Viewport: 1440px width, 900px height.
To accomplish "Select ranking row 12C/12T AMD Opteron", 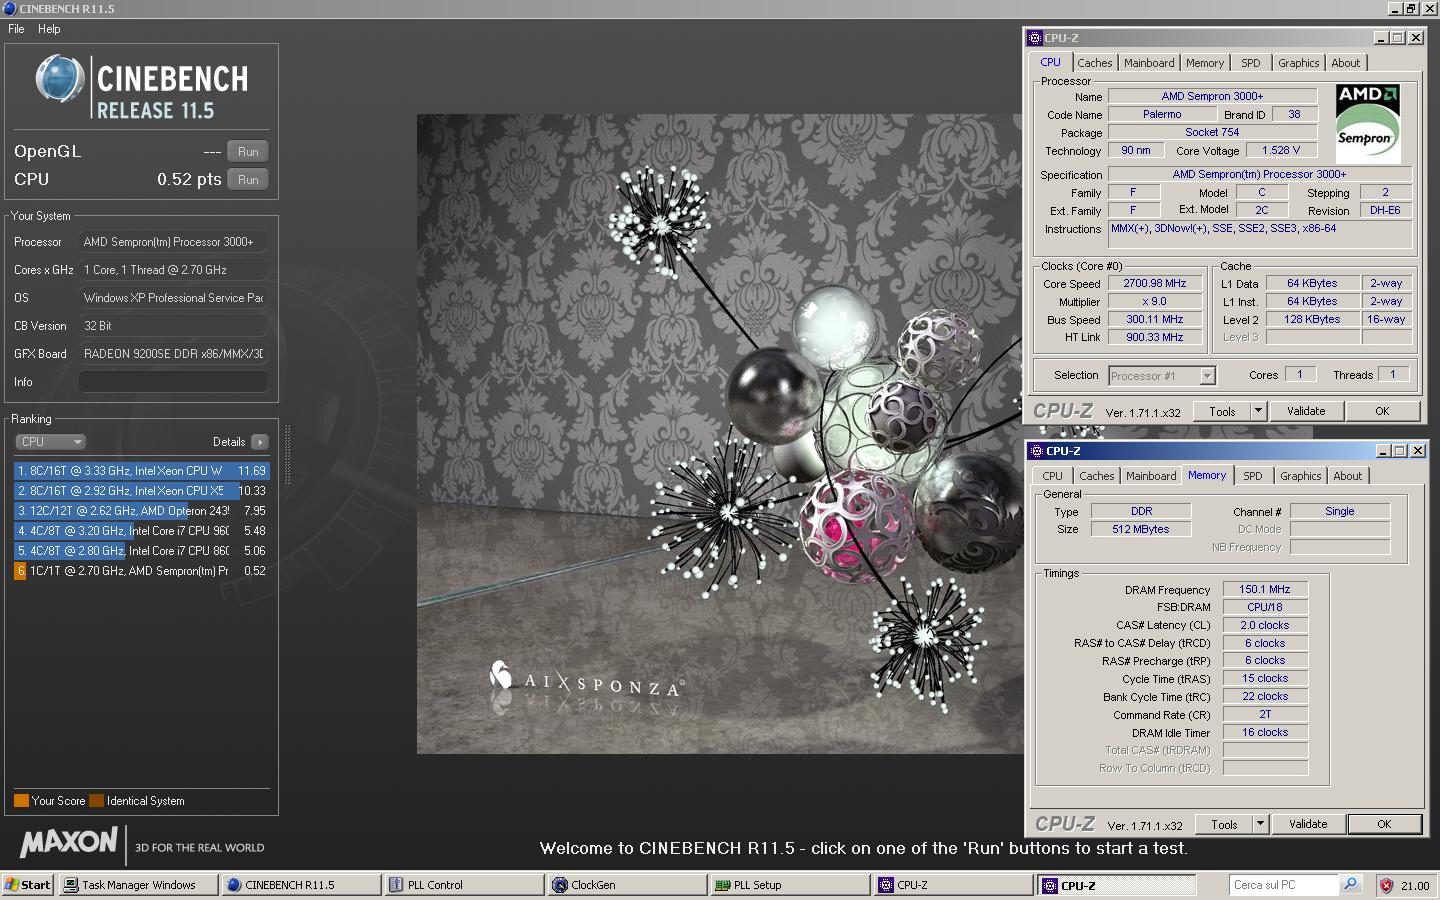I will coord(141,511).
